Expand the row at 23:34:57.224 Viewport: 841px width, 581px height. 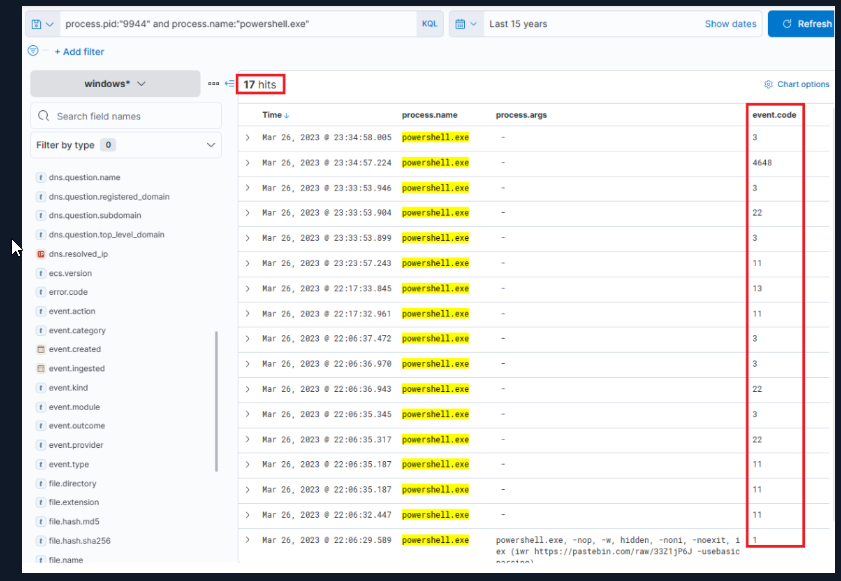[x=247, y=163]
